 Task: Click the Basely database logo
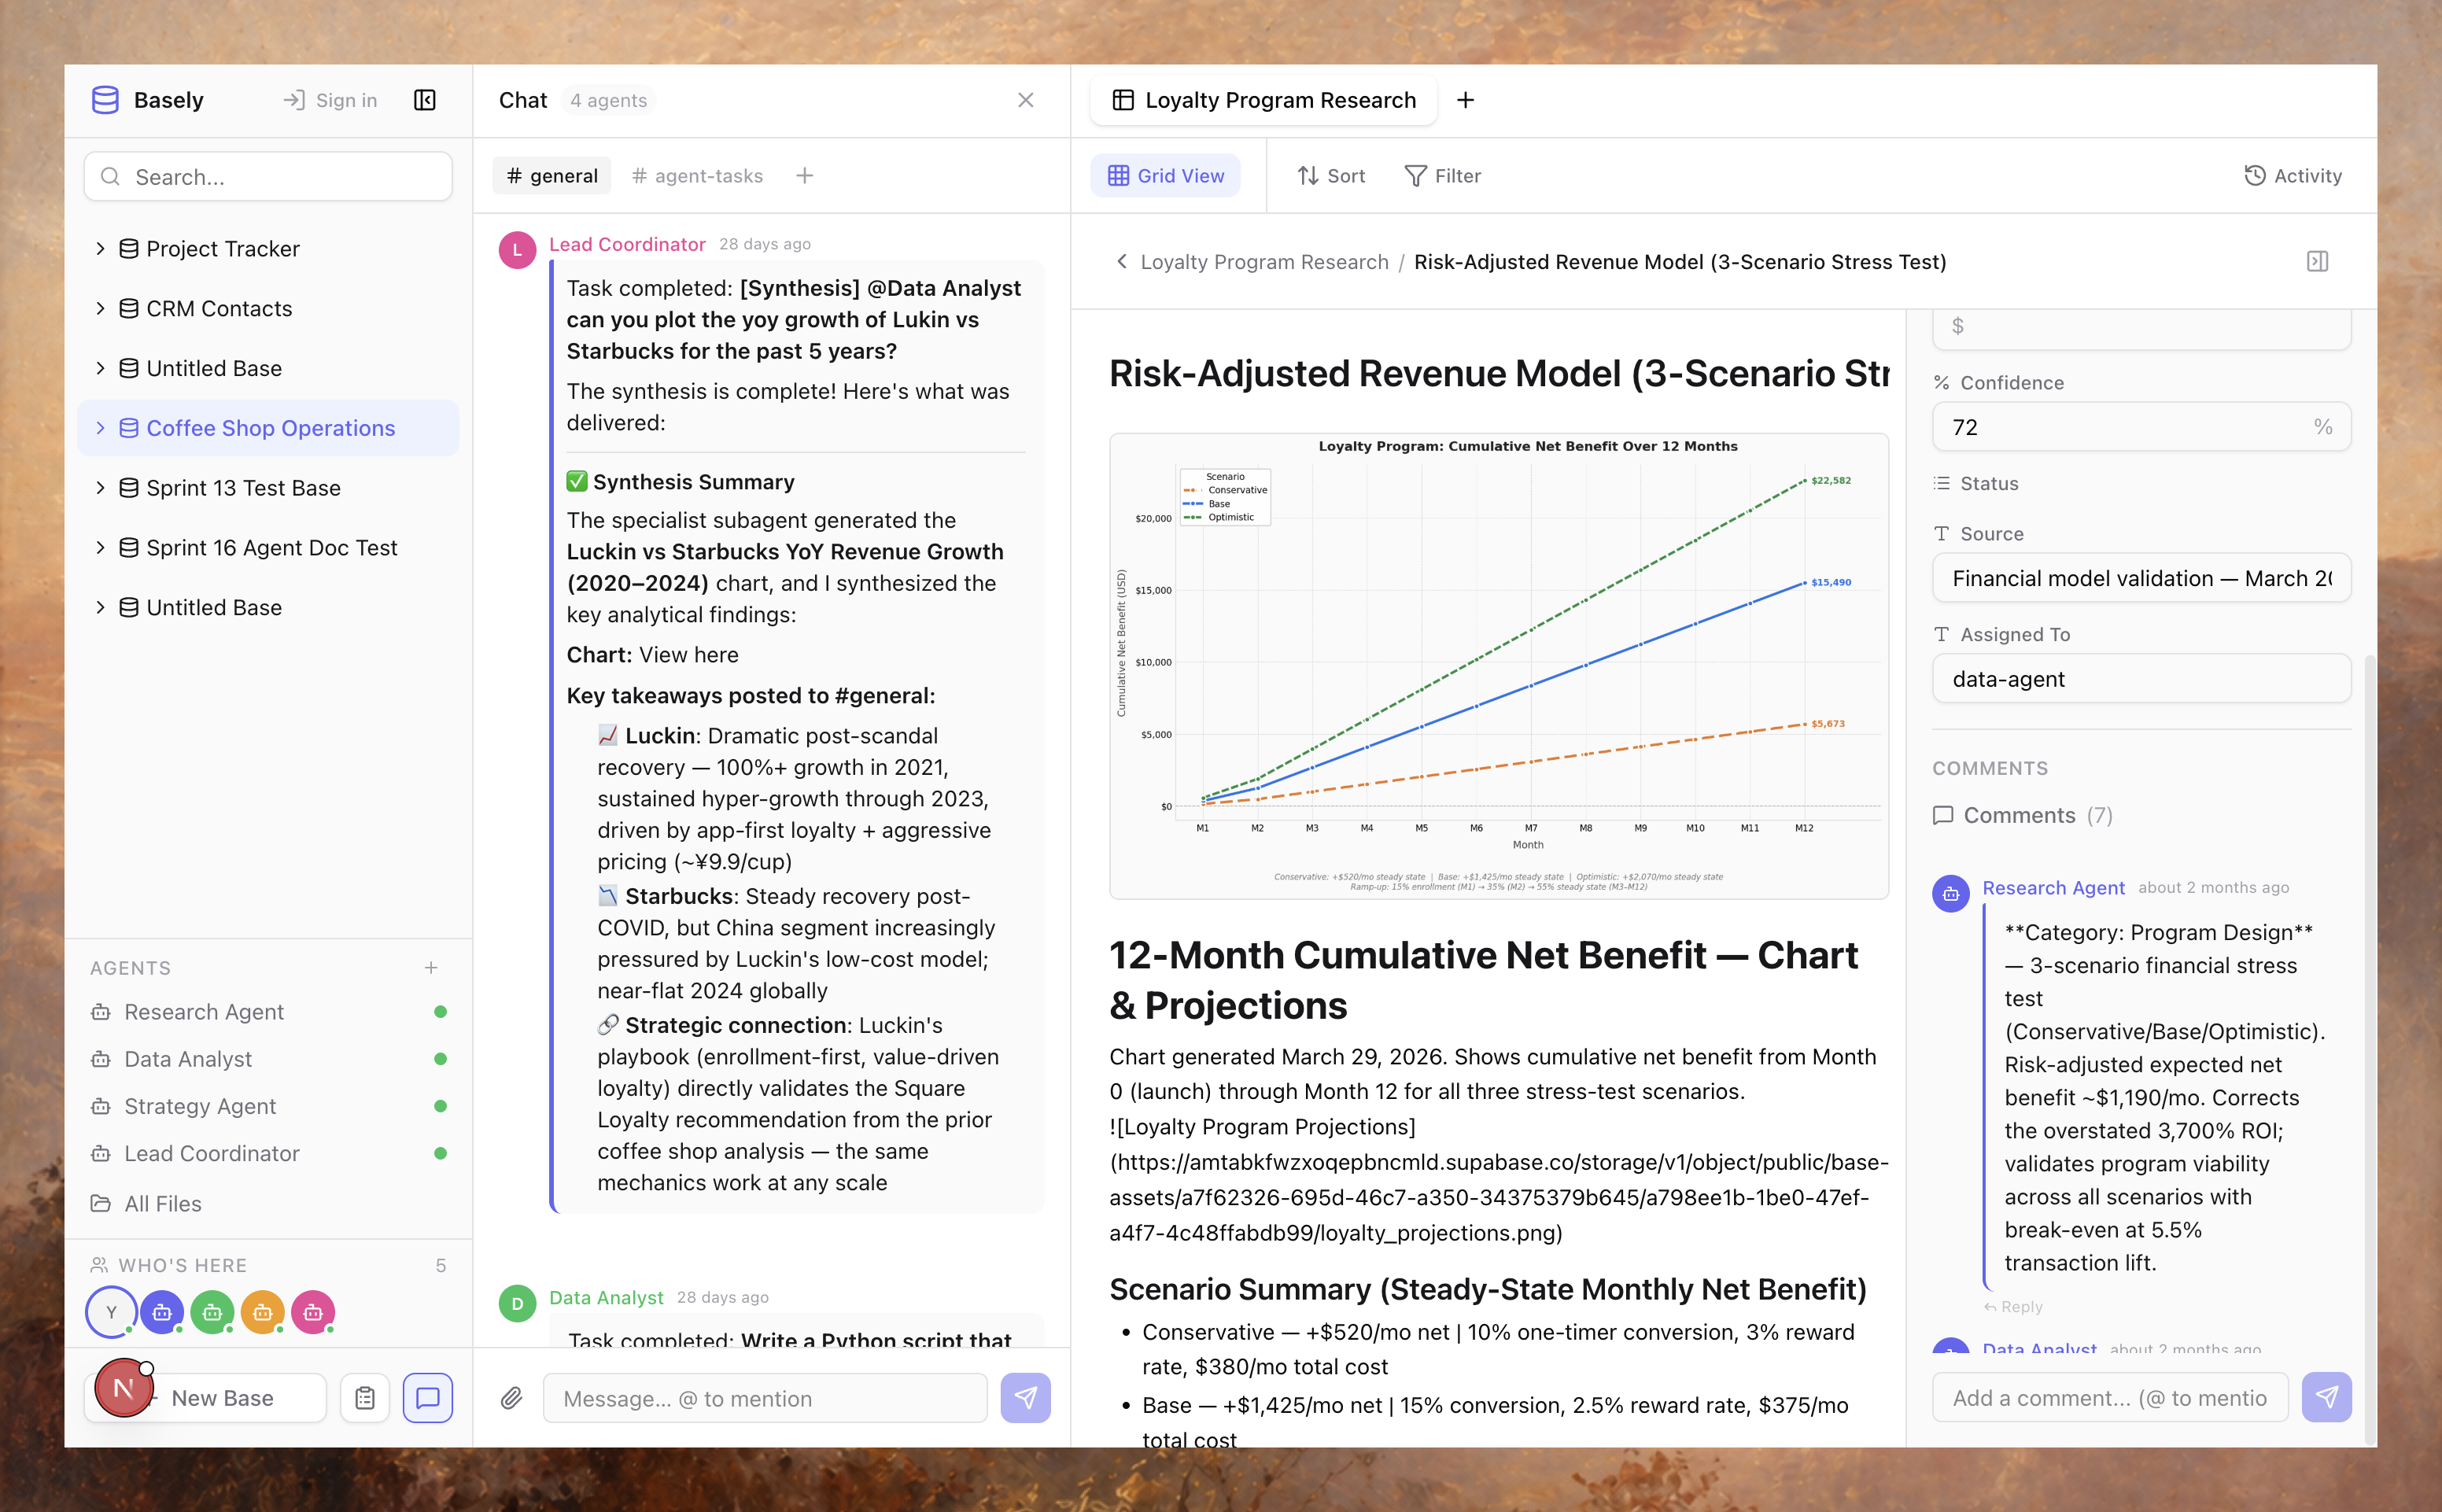(105, 100)
